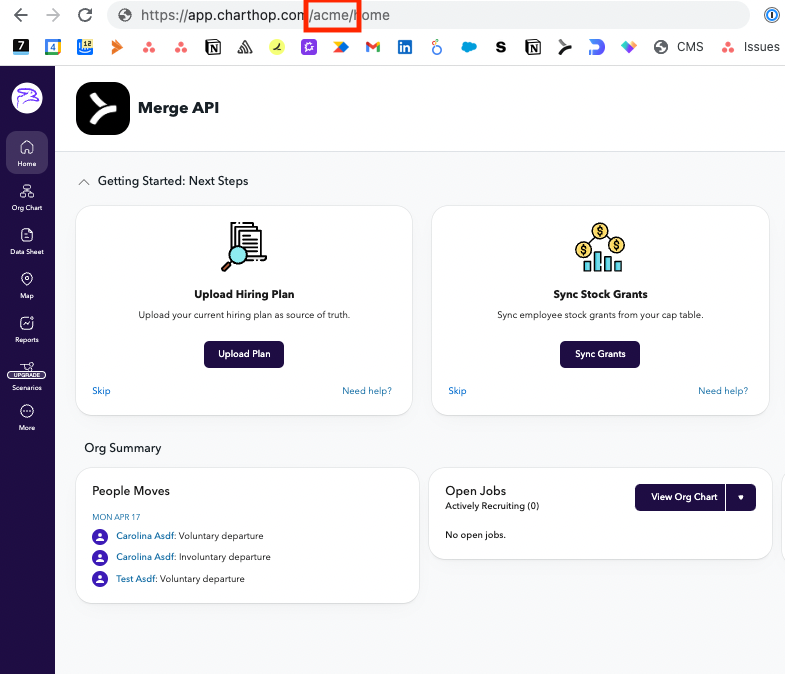The image size is (785, 674).
Task: Open the LinkedIn bookmark icon
Action: coord(405,47)
